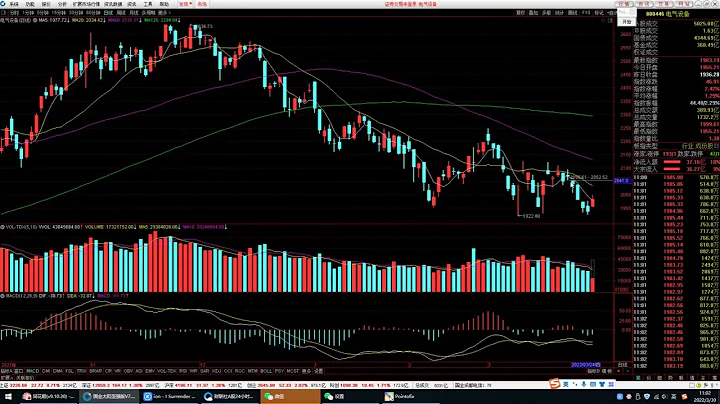720x404 pixels.
Task: Open 更多 indicators list
Action: (306, 370)
